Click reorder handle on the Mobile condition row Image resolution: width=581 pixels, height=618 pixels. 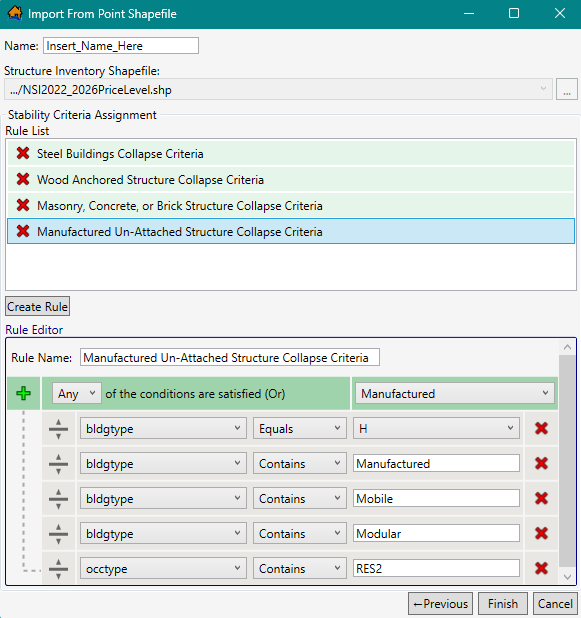[x=58, y=499]
